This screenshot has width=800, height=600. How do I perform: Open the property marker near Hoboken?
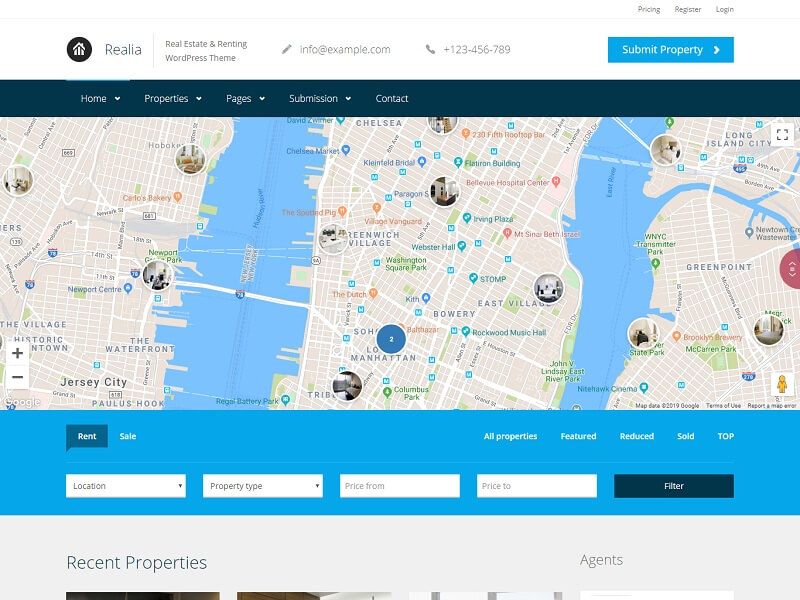tap(190, 159)
